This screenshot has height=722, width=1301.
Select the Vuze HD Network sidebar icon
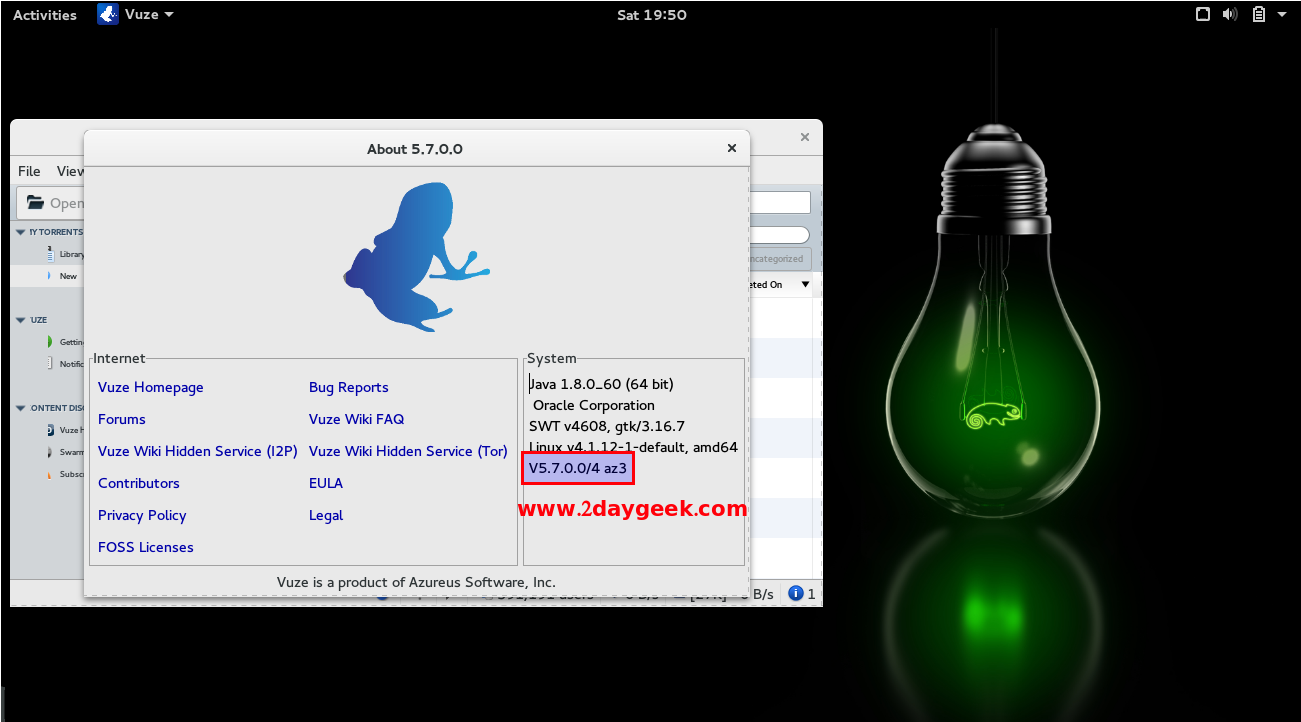(x=50, y=430)
